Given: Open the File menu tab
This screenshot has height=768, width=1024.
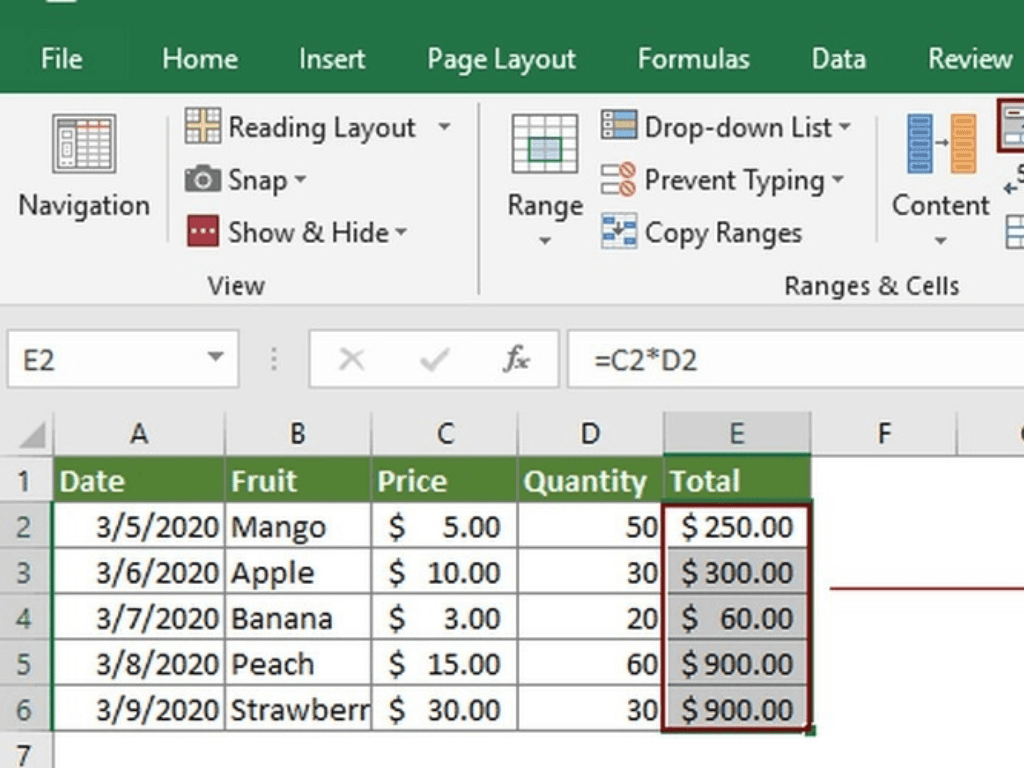Looking at the screenshot, I should click(x=61, y=59).
